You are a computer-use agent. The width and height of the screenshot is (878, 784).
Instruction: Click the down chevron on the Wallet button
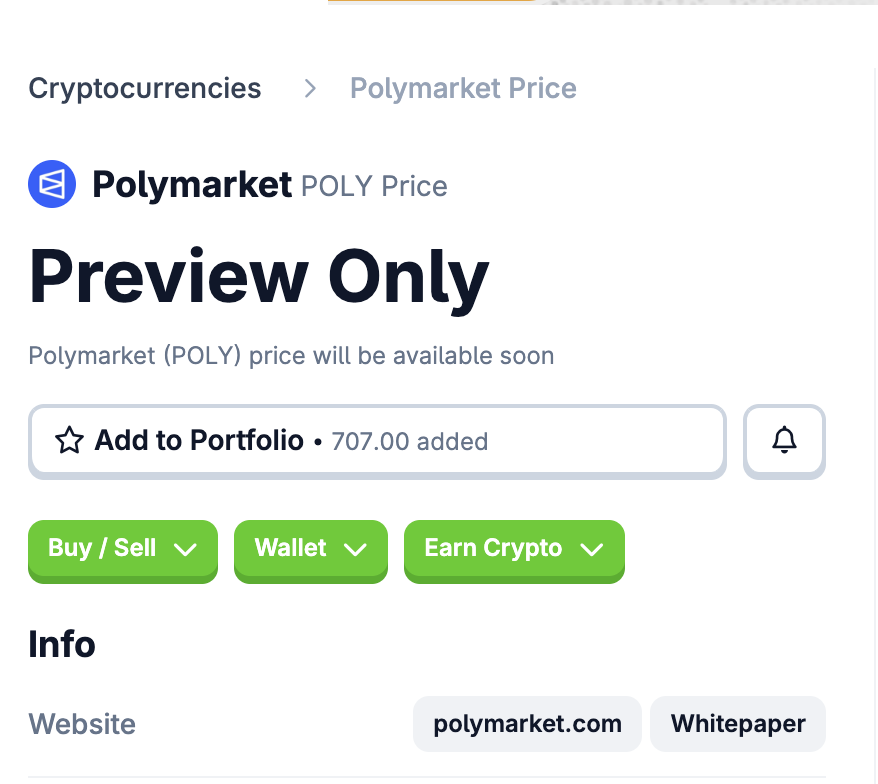[x=355, y=549]
